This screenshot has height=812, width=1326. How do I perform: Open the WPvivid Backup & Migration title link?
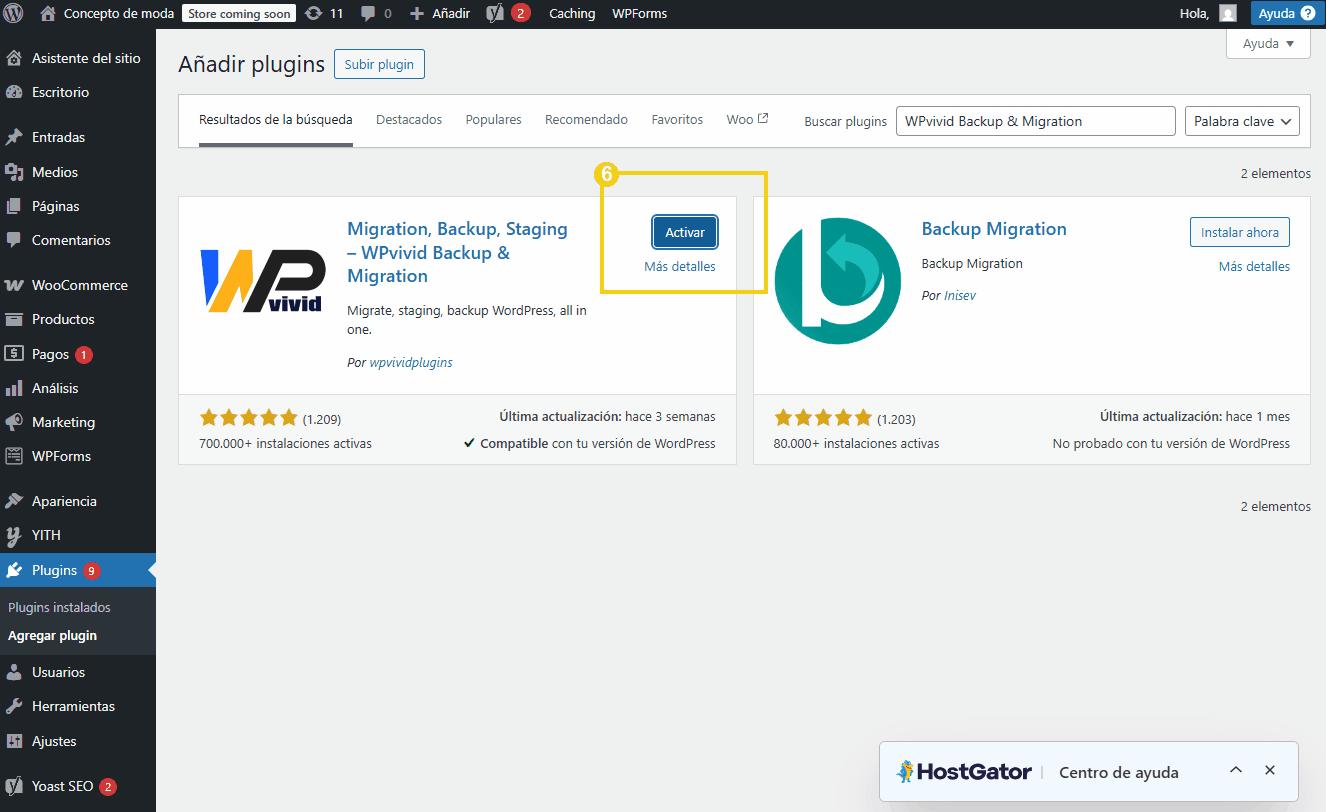pyautogui.click(x=457, y=252)
